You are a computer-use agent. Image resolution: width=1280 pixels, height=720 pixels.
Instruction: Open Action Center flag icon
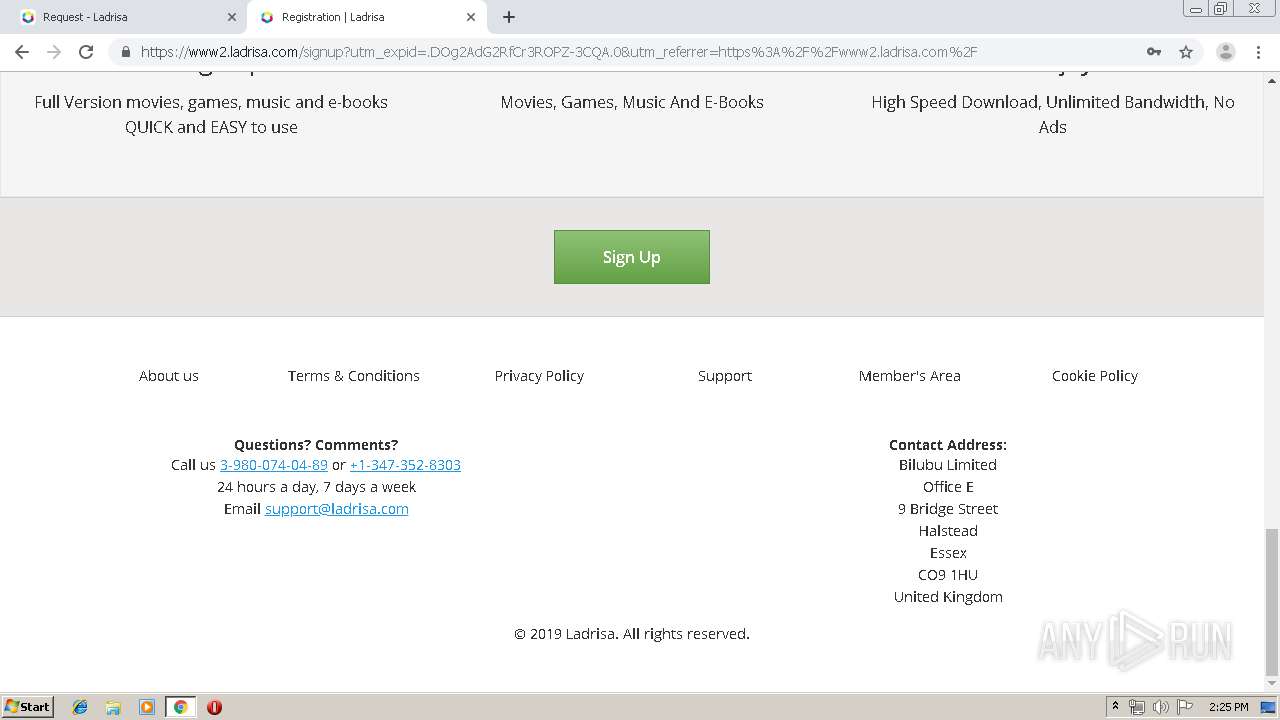click(x=1185, y=707)
